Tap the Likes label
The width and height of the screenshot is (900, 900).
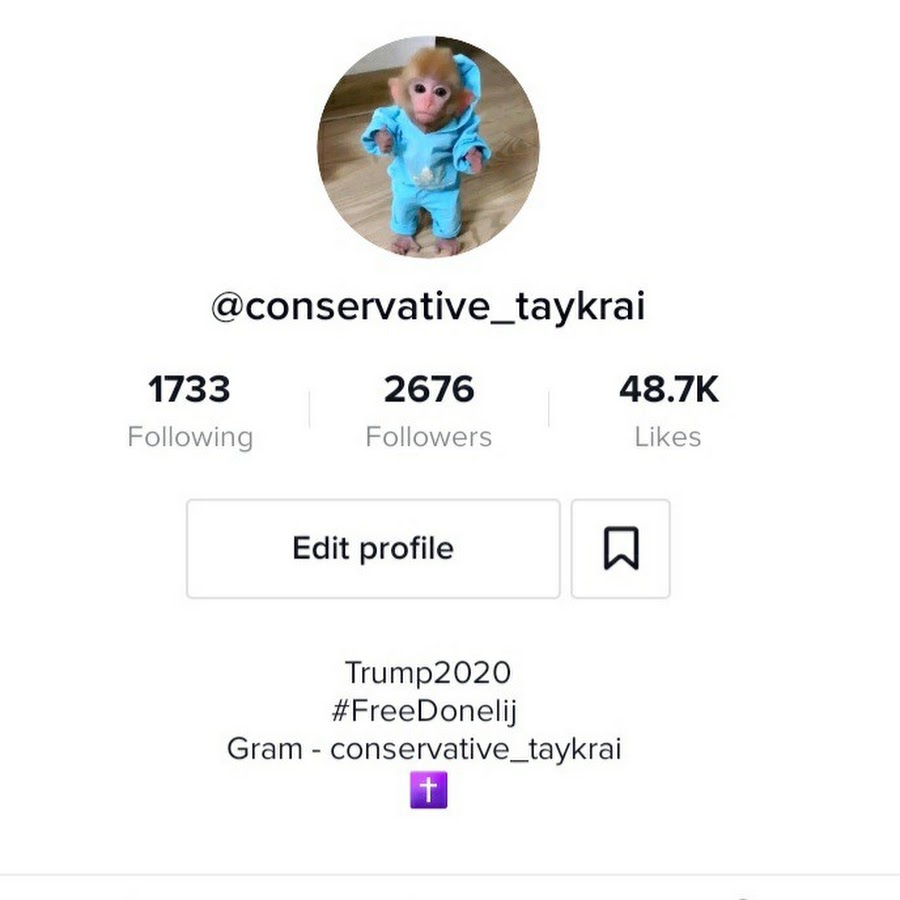tap(668, 437)
